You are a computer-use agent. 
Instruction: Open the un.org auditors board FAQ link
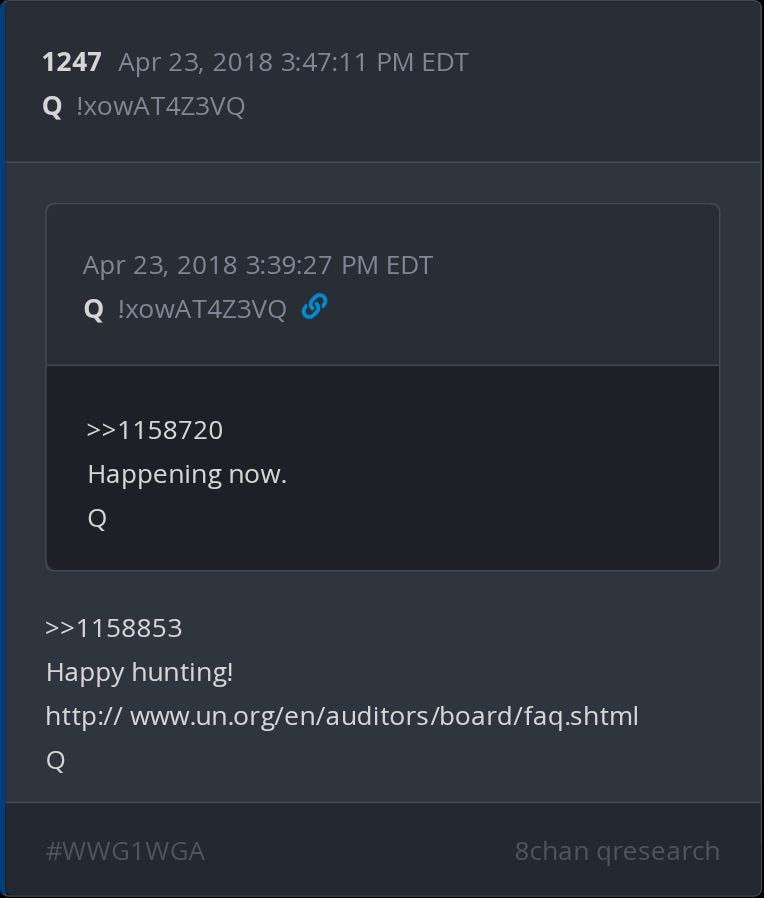[342, 716]
